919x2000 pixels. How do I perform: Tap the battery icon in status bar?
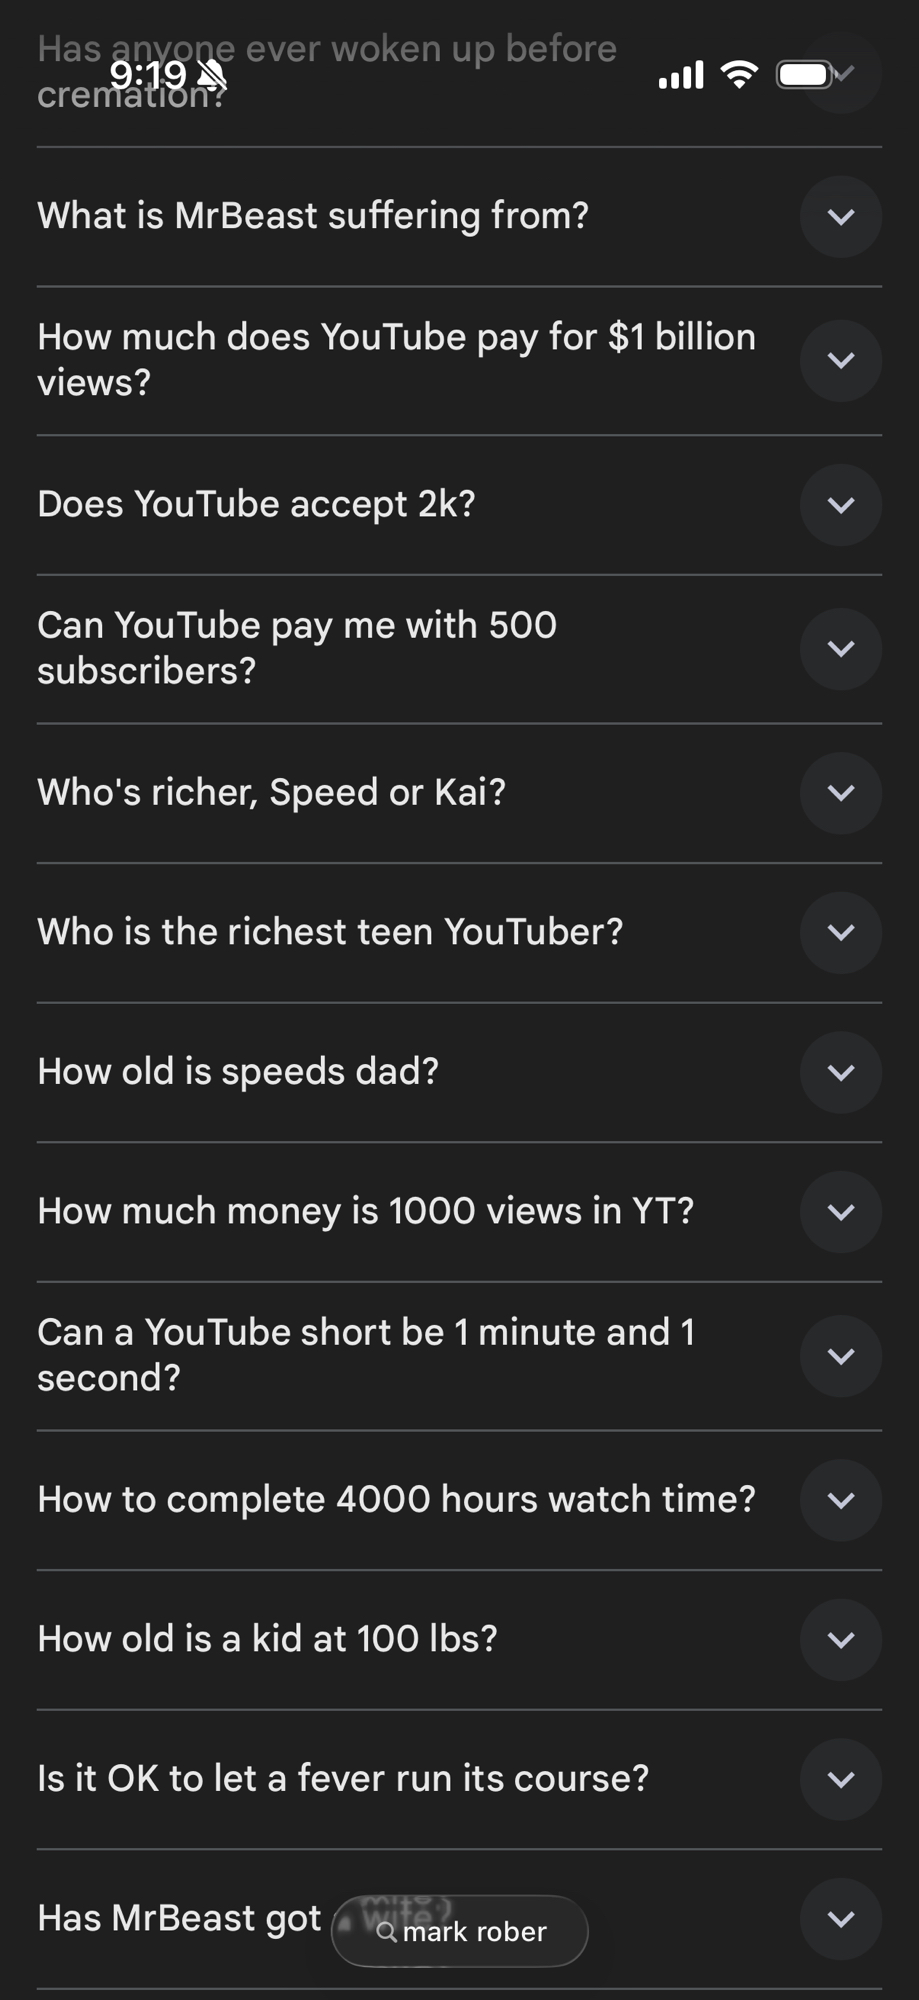pyautogui.click(x=805, y=75)
